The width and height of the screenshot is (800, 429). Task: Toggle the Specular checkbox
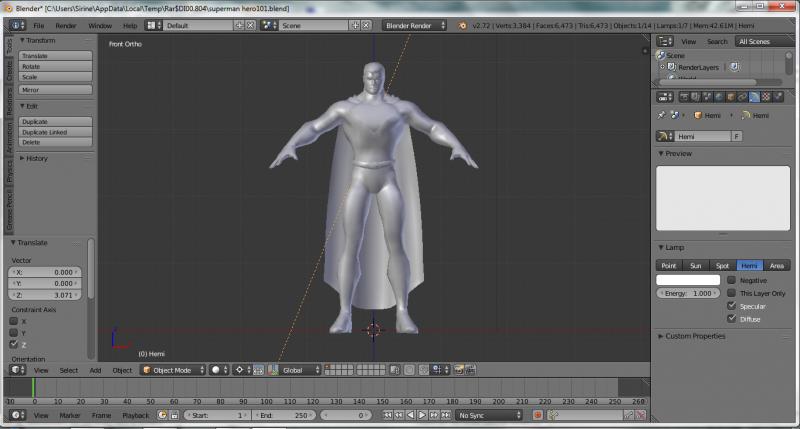(731, 306)
